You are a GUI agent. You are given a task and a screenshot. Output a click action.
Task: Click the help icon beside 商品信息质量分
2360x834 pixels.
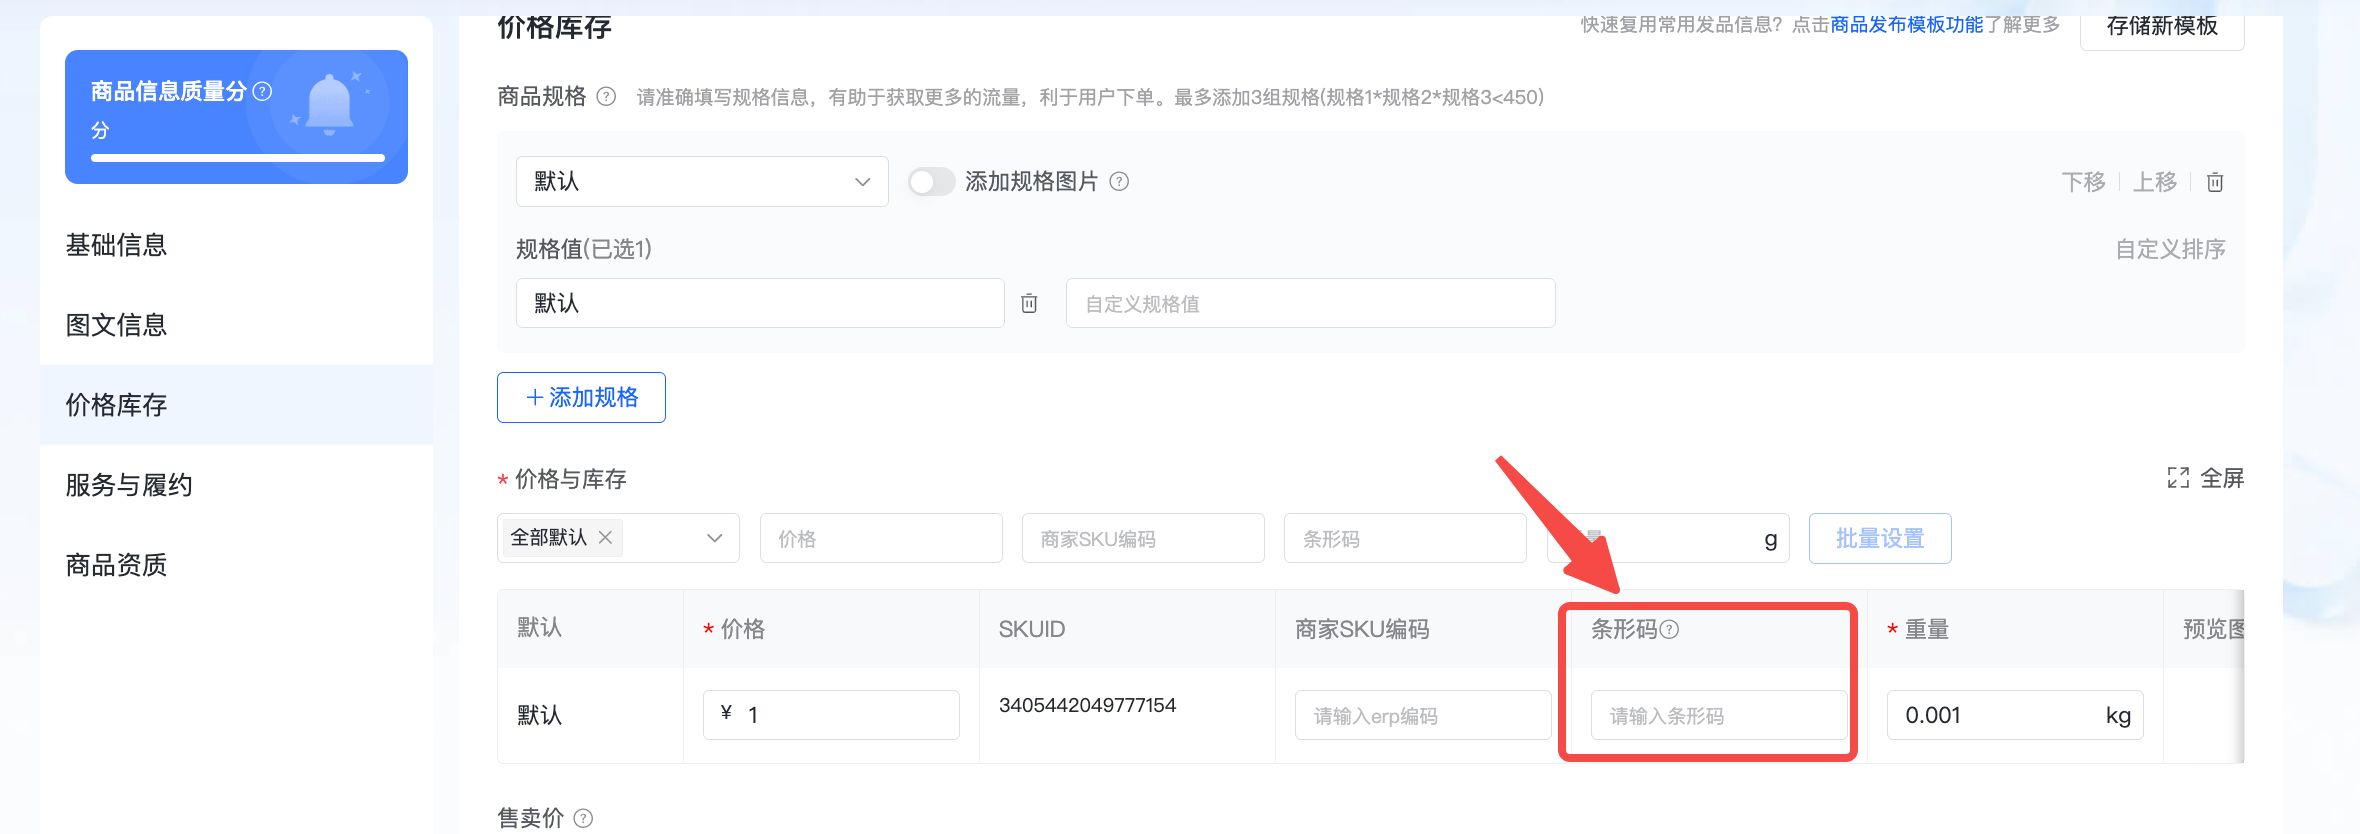click(262, 92)
